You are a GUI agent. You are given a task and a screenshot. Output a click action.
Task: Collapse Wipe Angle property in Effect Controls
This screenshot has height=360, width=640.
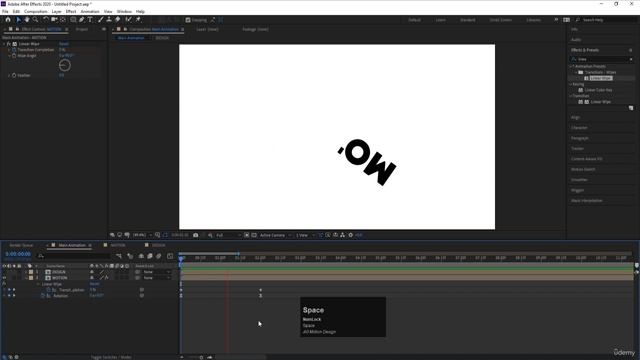[x=9, y=56]
